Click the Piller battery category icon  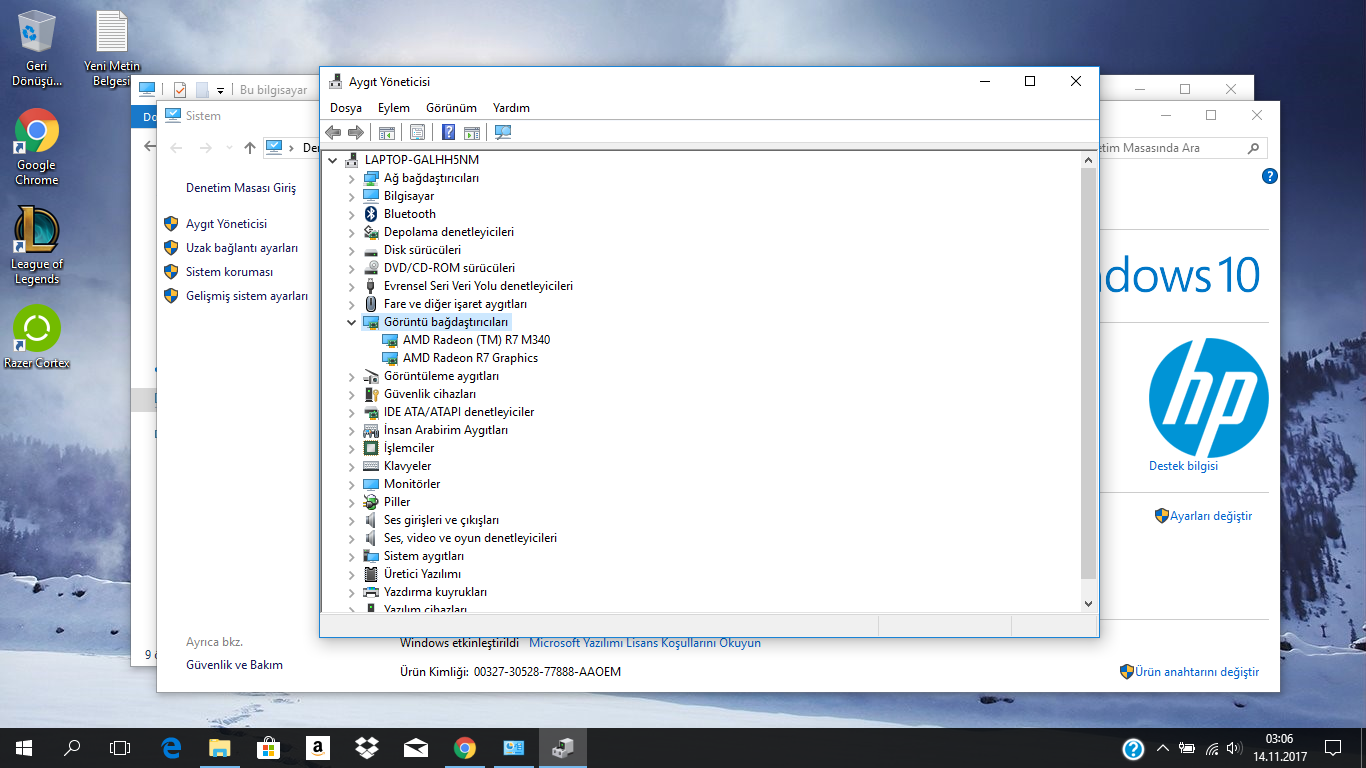371,502
